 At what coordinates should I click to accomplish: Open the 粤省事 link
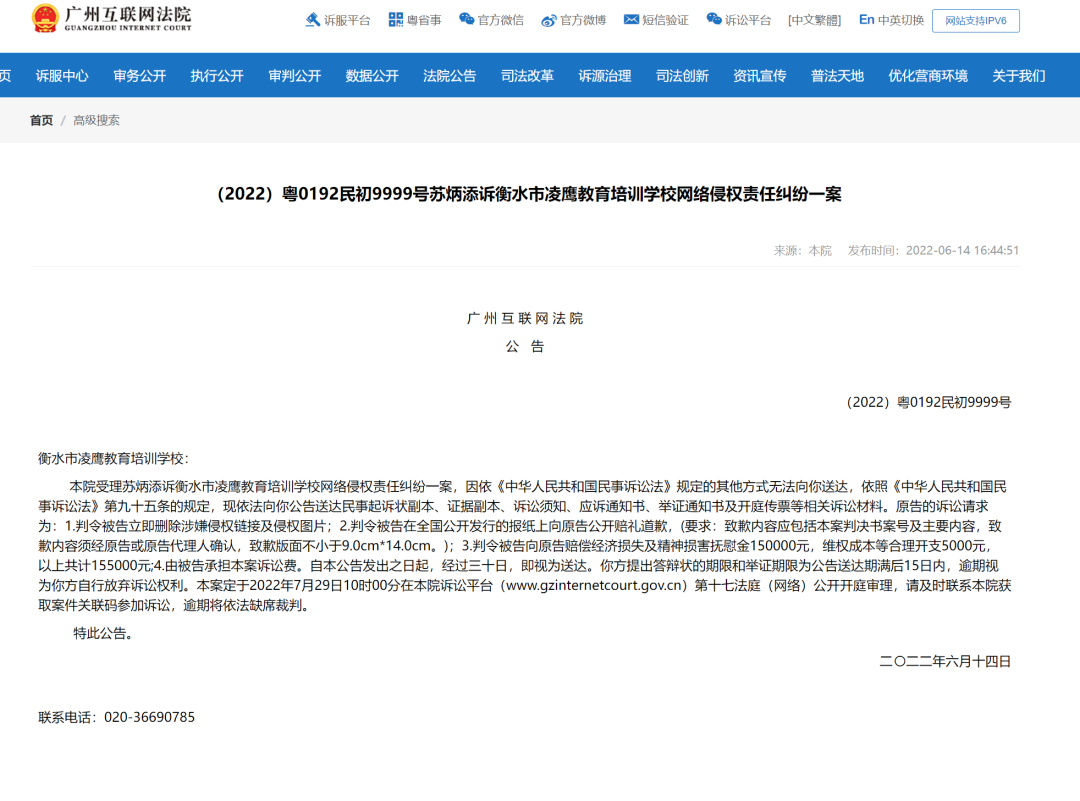pyautogui.click(x=424, y=21)
